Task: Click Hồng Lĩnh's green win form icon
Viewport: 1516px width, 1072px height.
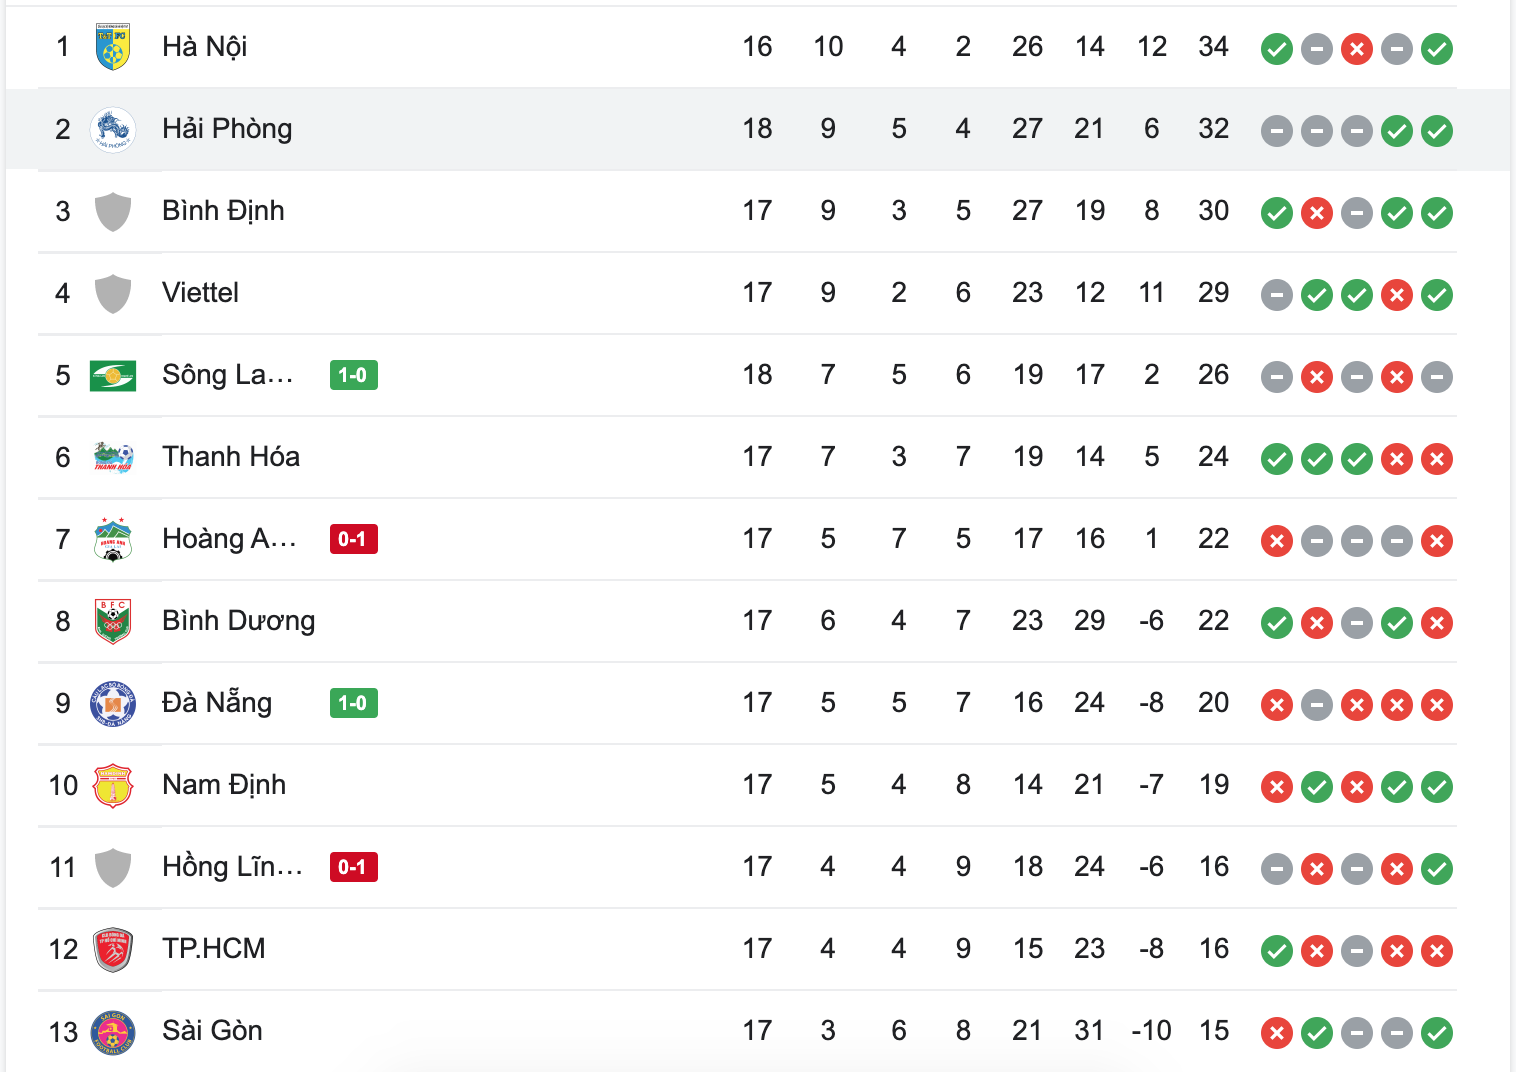Action: [1437, 869]
